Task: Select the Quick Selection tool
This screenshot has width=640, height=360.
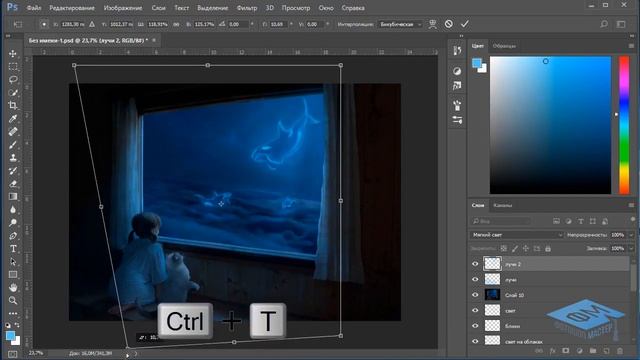Action: tap(13, 93)
